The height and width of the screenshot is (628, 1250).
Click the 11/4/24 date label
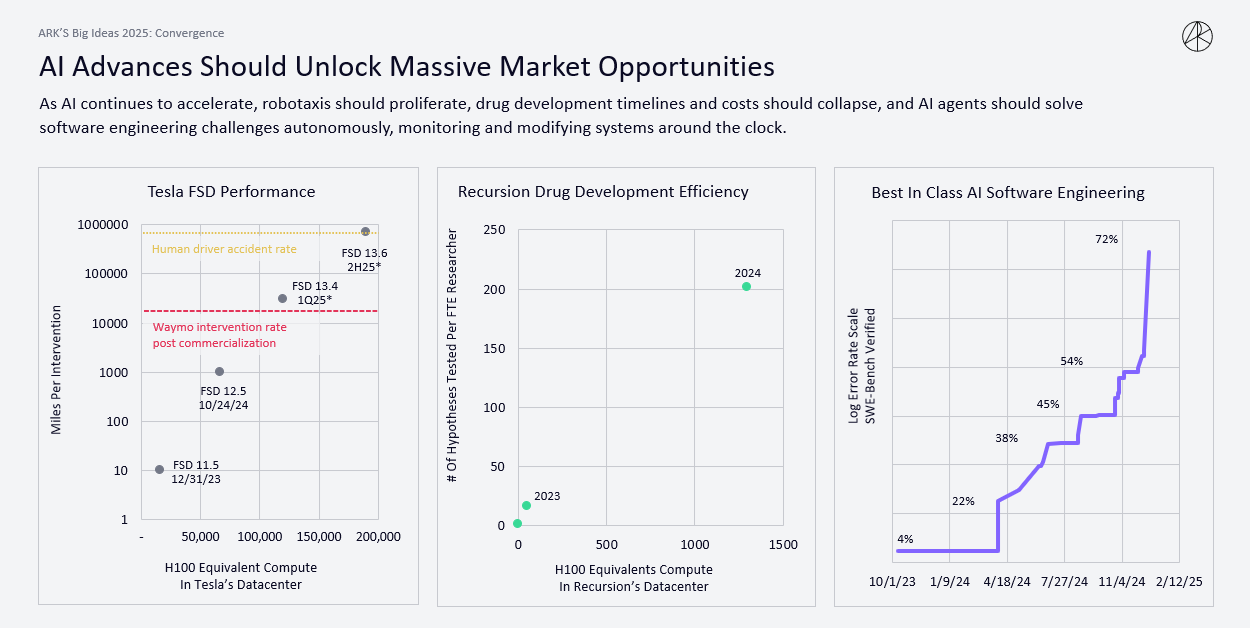1124,580
